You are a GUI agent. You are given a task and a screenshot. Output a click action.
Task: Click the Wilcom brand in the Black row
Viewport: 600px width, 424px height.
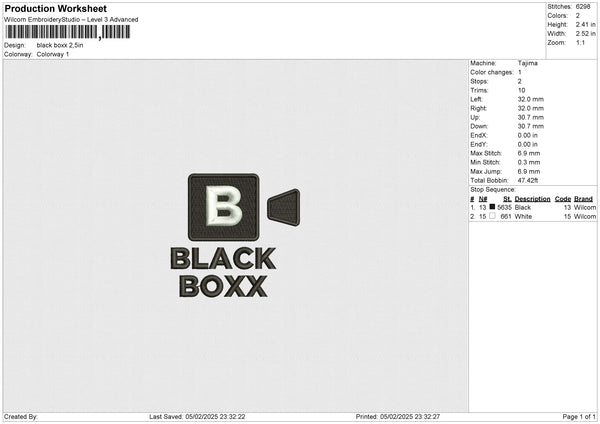585,207
